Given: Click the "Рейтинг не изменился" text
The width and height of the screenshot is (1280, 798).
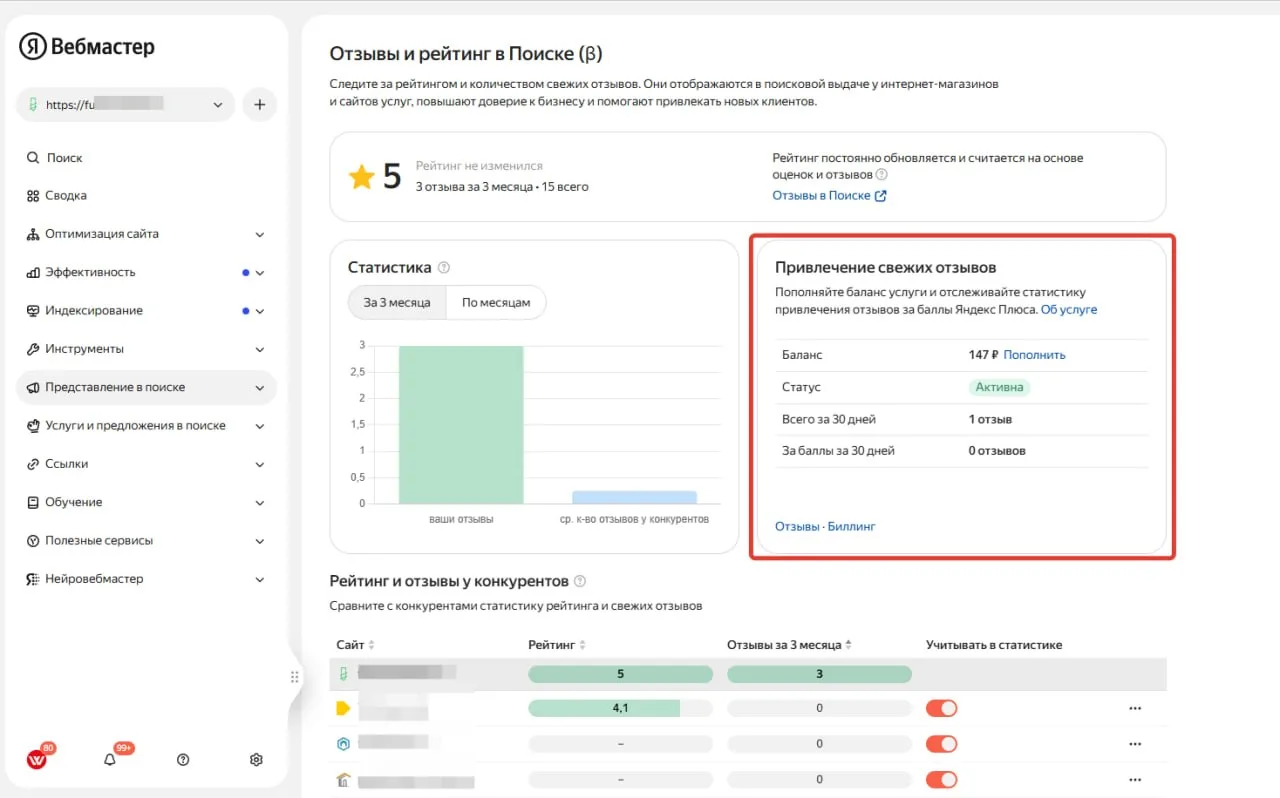Looking at the screenshot, I should pos(479,166).
